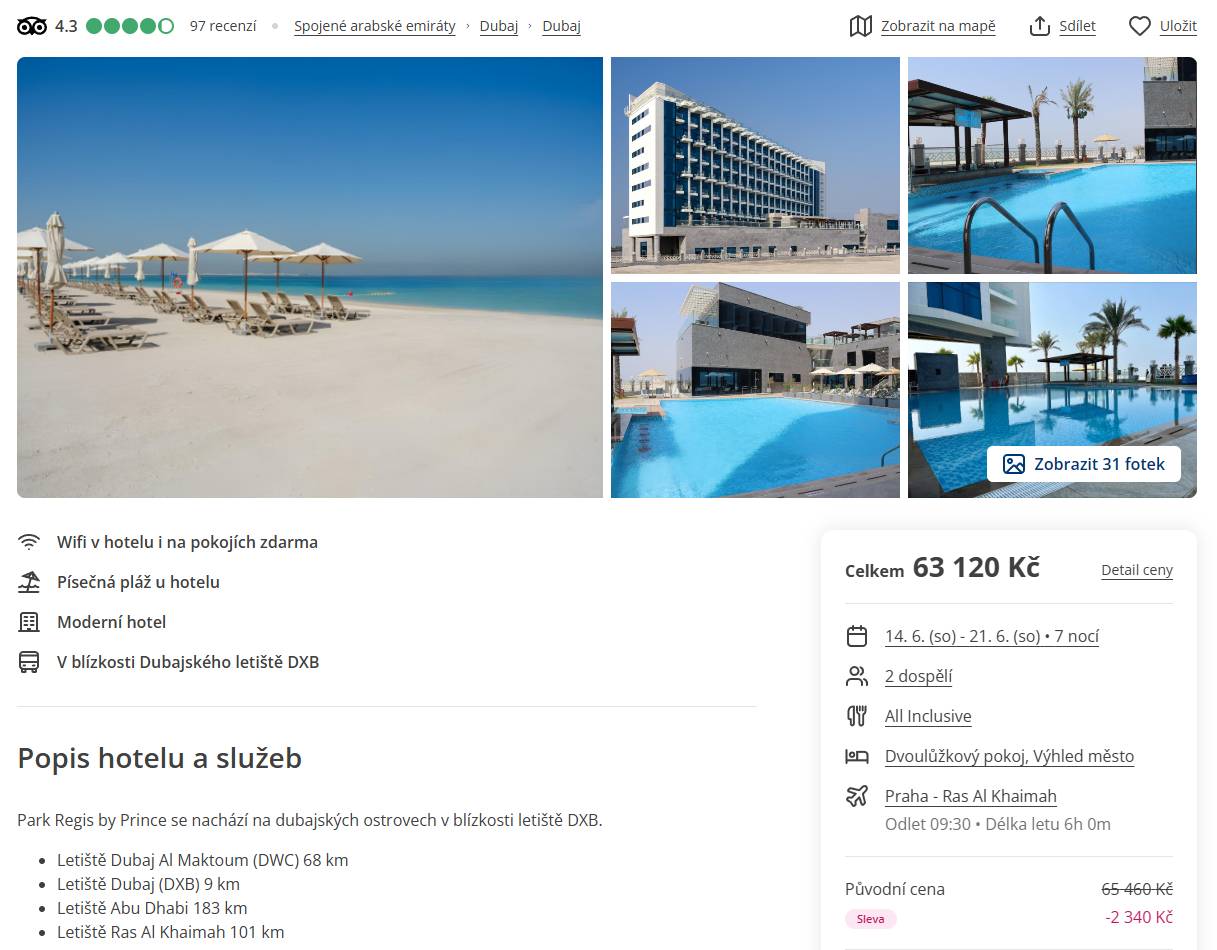Open the large beach photo

pos(310,277)
